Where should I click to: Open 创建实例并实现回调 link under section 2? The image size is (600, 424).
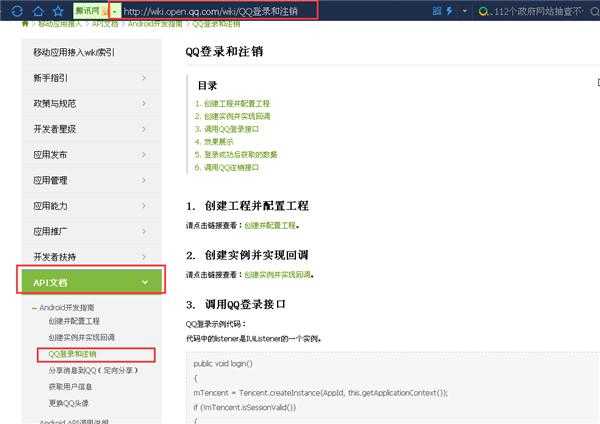coord(277,275)
